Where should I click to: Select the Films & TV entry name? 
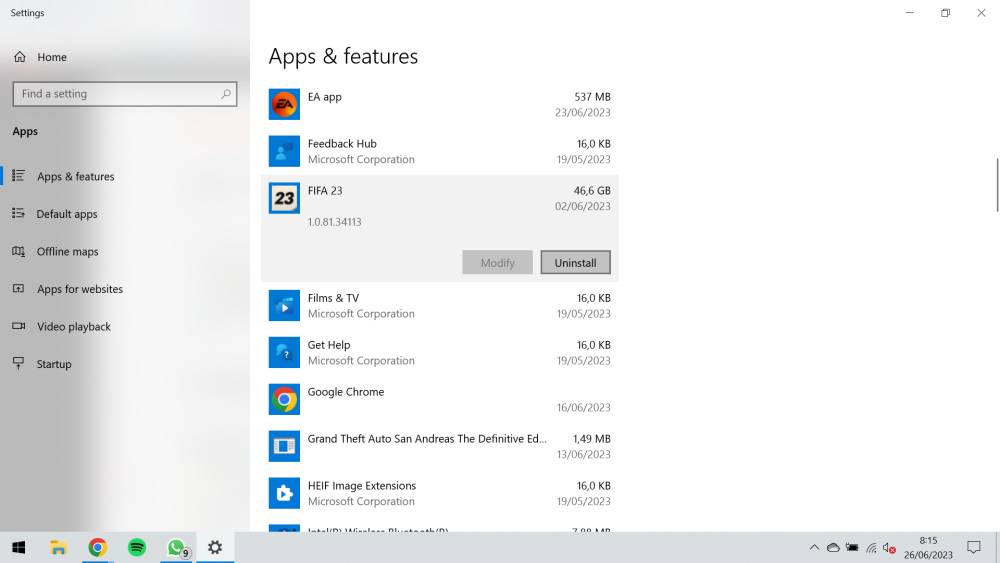[333, 298]
